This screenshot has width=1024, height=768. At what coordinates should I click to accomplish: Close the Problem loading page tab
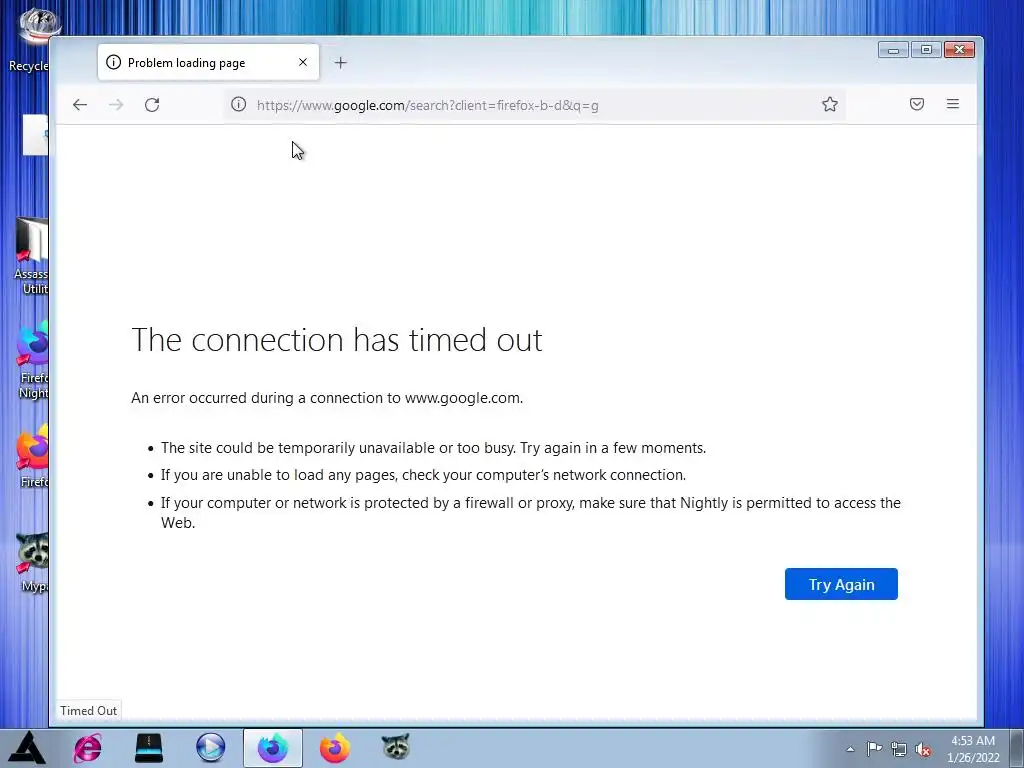303,62
